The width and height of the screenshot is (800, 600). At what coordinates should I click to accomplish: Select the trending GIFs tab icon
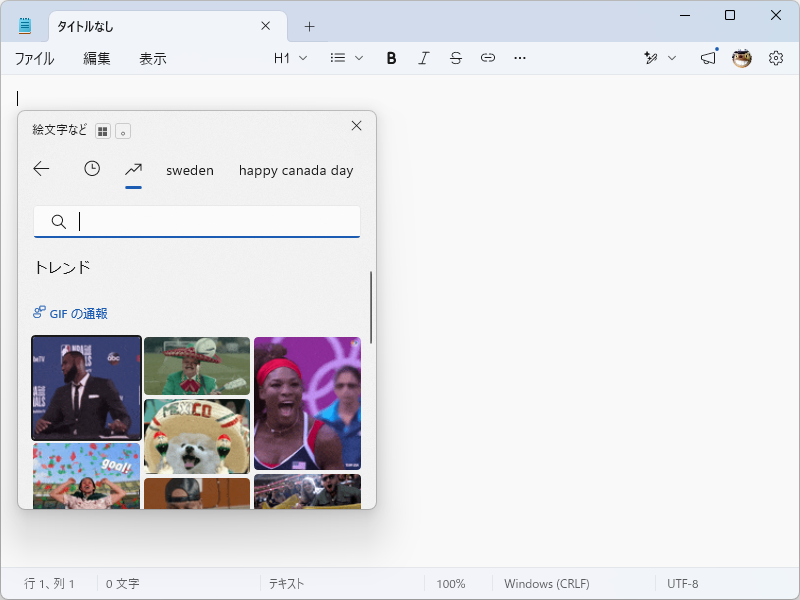point(133,169)
